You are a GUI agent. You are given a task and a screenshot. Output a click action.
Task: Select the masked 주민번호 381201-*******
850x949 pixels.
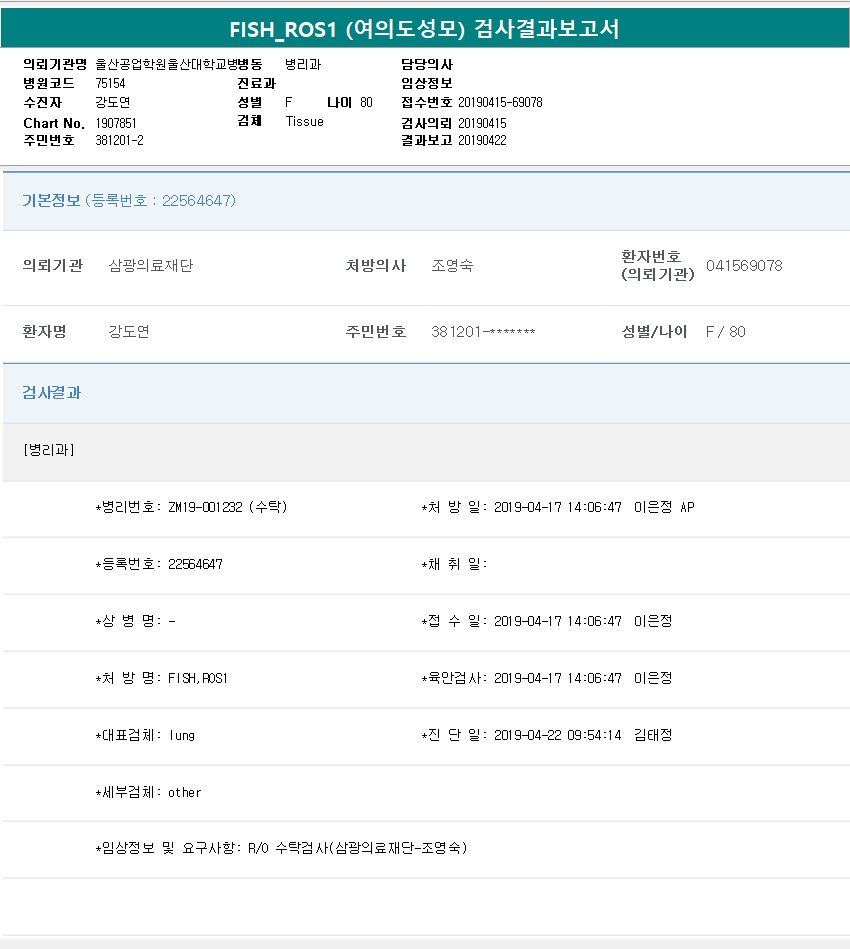point(483,332)
